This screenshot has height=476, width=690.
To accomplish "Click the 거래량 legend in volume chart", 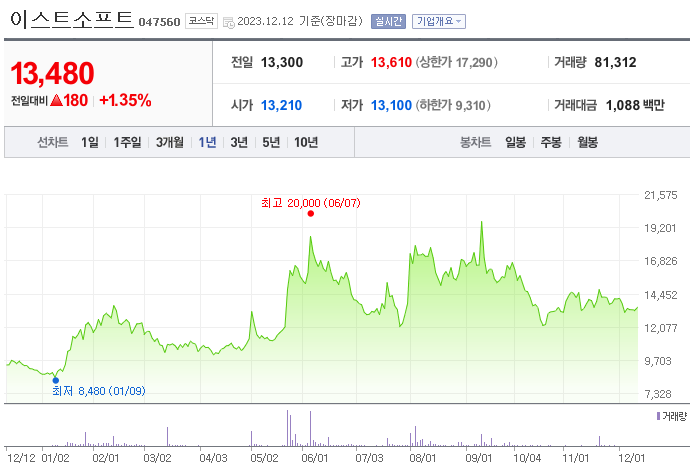I will 672,416.
